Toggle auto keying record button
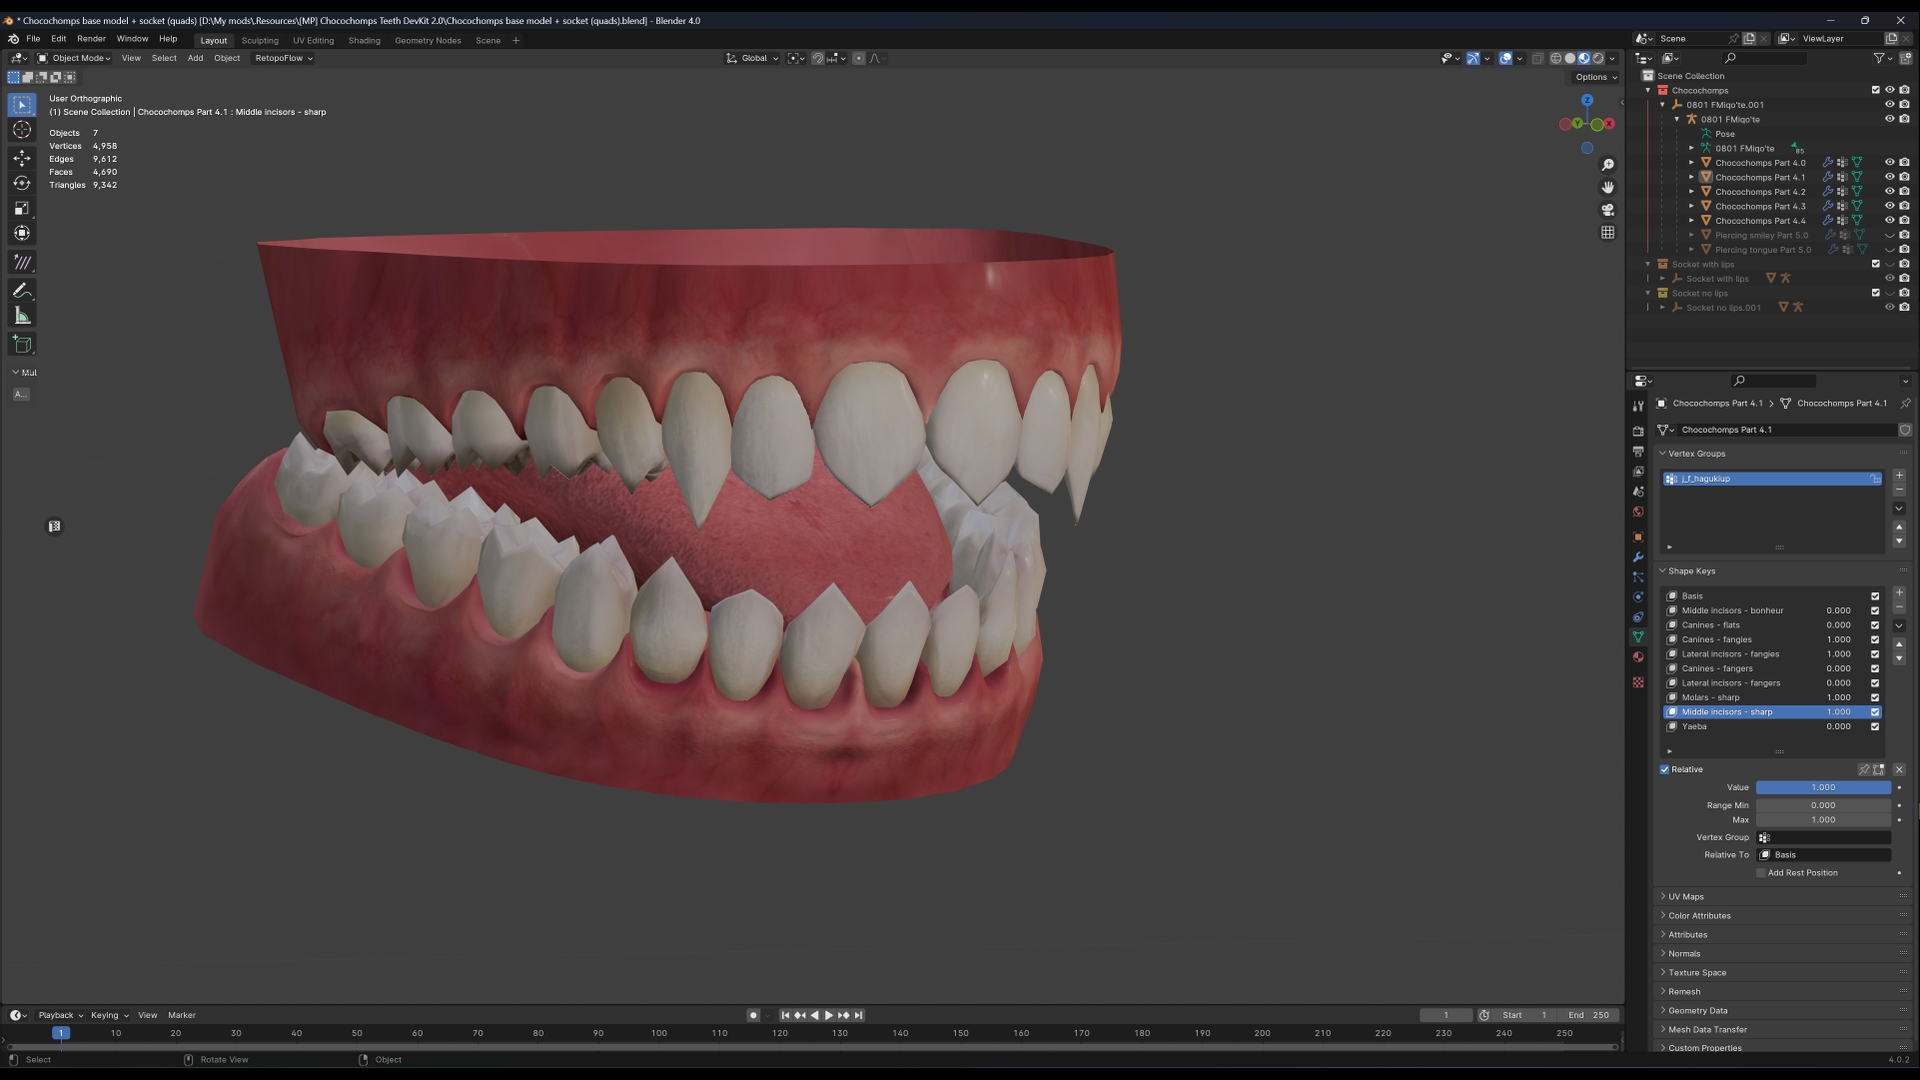This screenshot has width=1920, height=1080. [x=753, y=1015]
